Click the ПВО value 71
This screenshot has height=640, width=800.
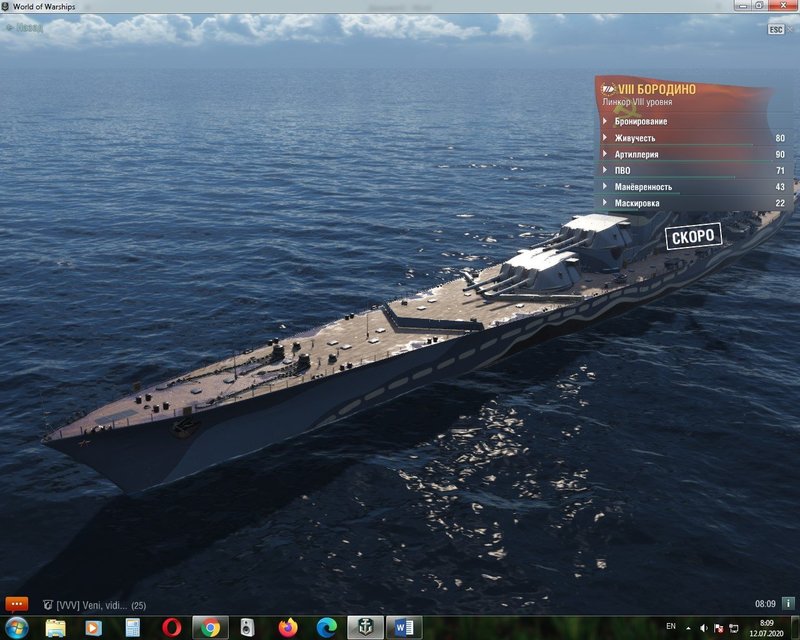tap(780, 170)
